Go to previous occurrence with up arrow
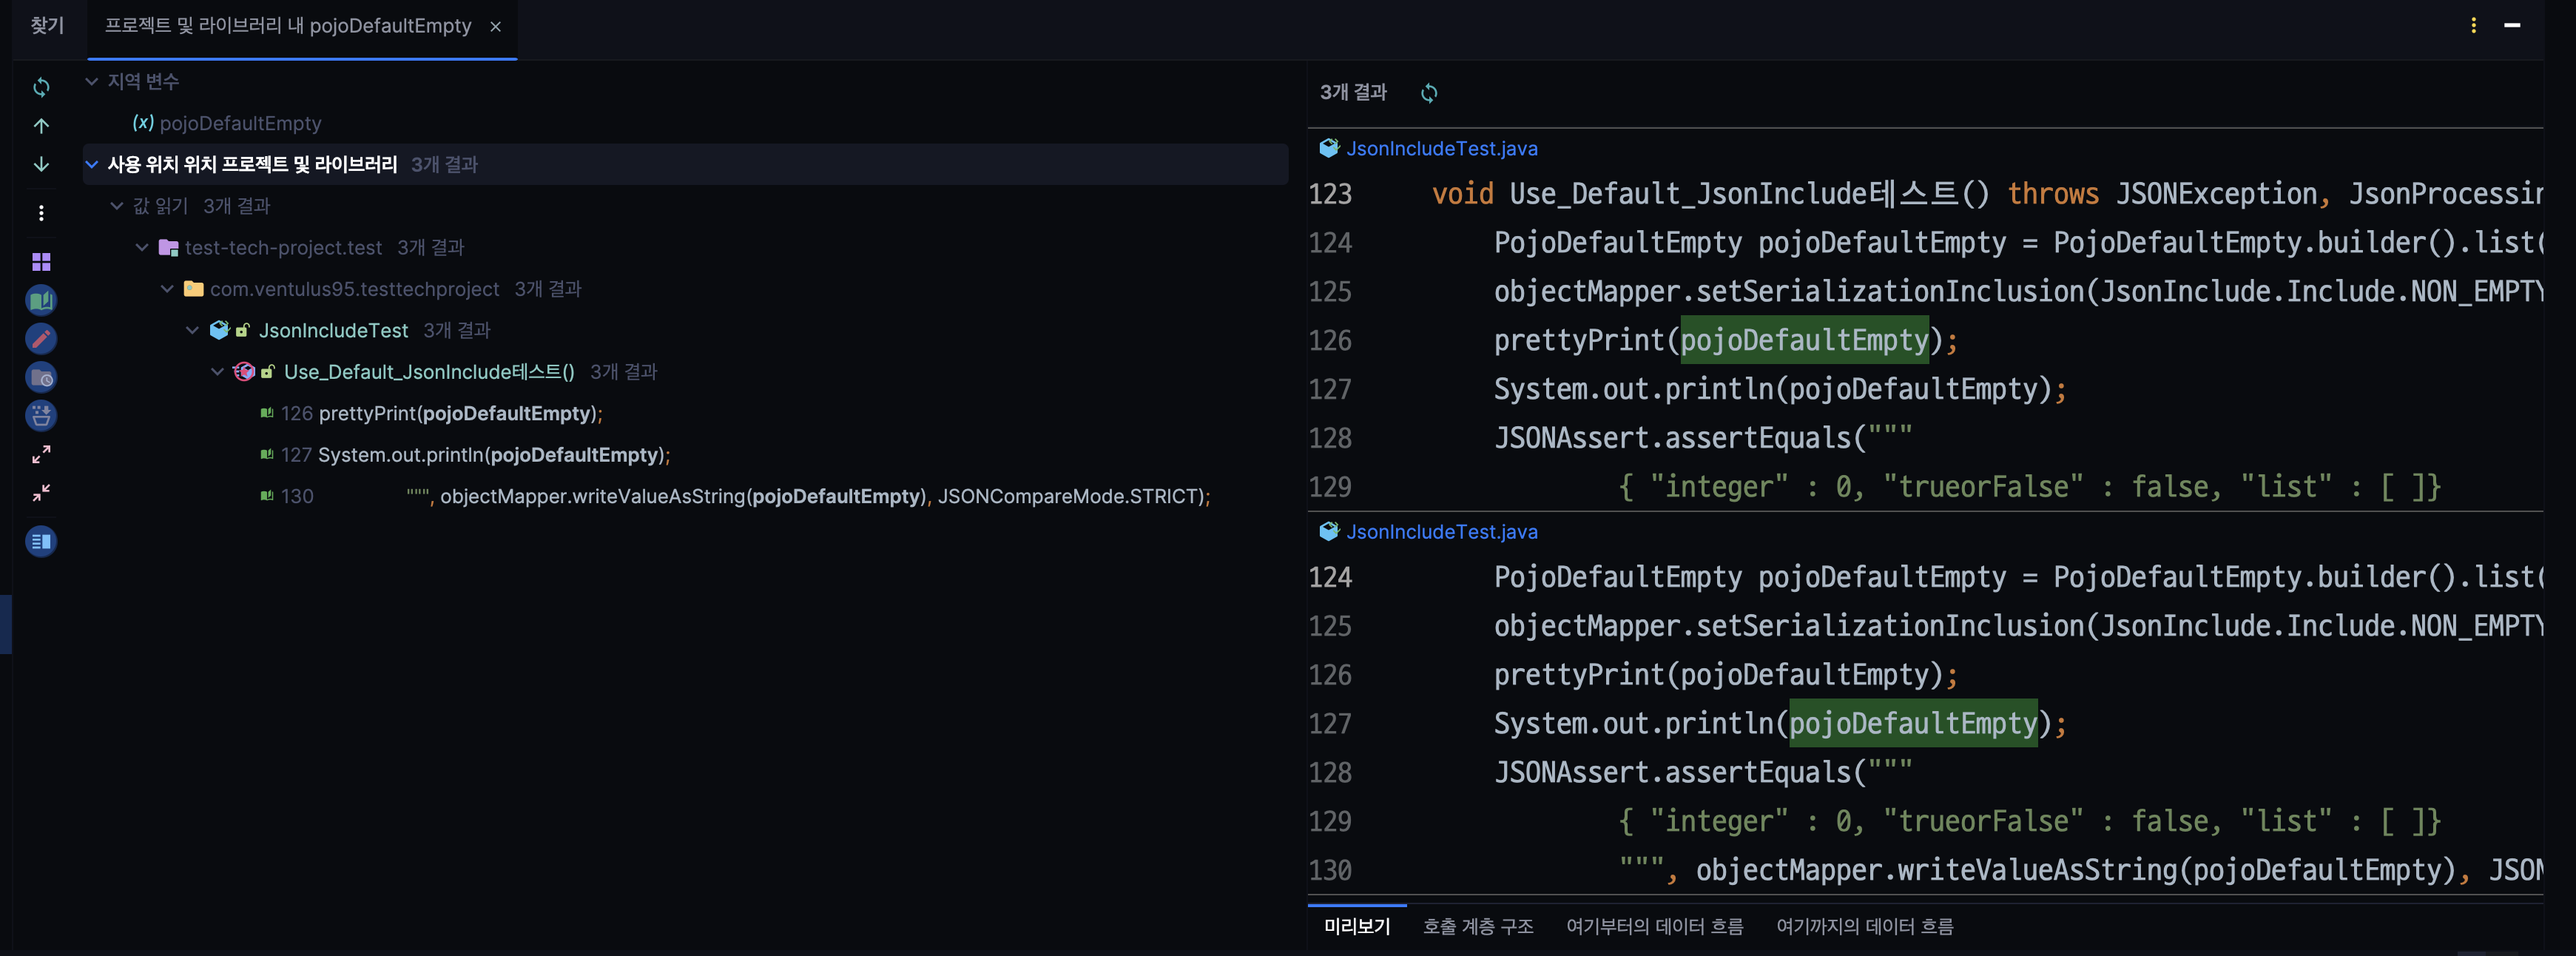Screen dimensions: 2576x956 [41, 126]
